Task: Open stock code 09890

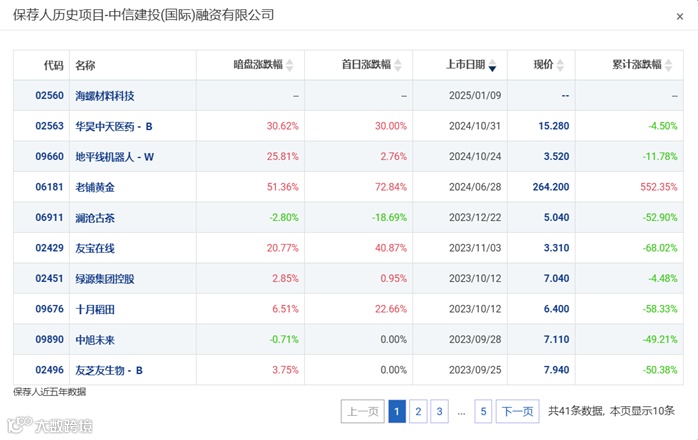Action: click(49, 339)
